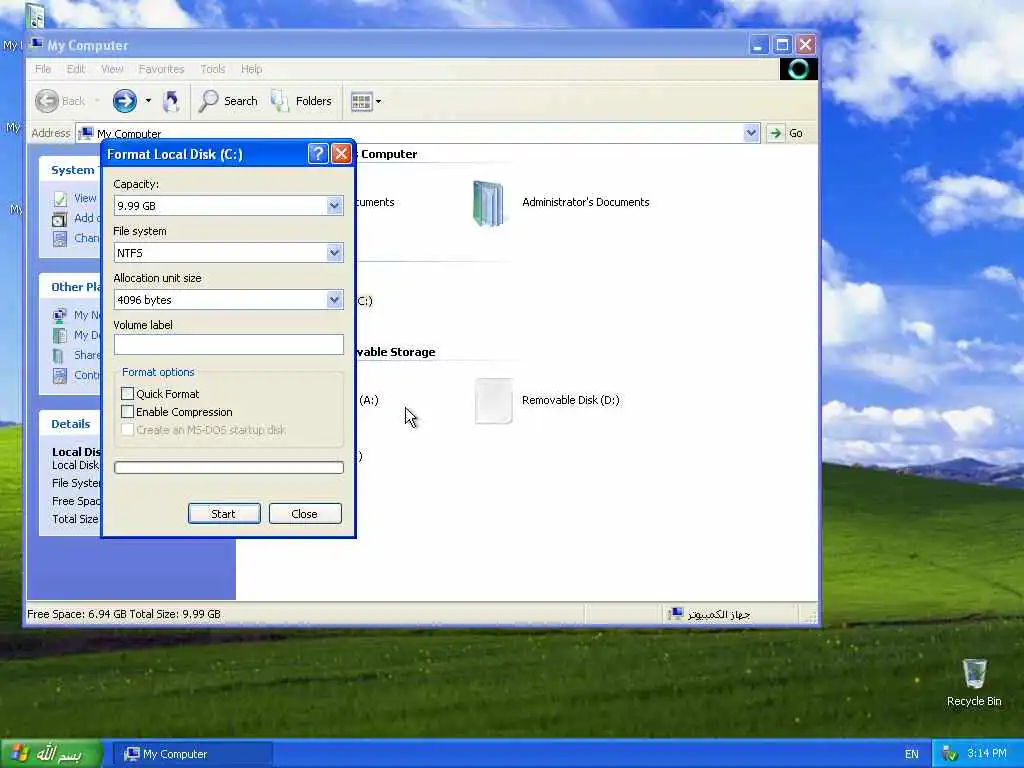Click Change a setting icon in sidebar
The image size is (1024, 768).
click(x=60, y=239)
